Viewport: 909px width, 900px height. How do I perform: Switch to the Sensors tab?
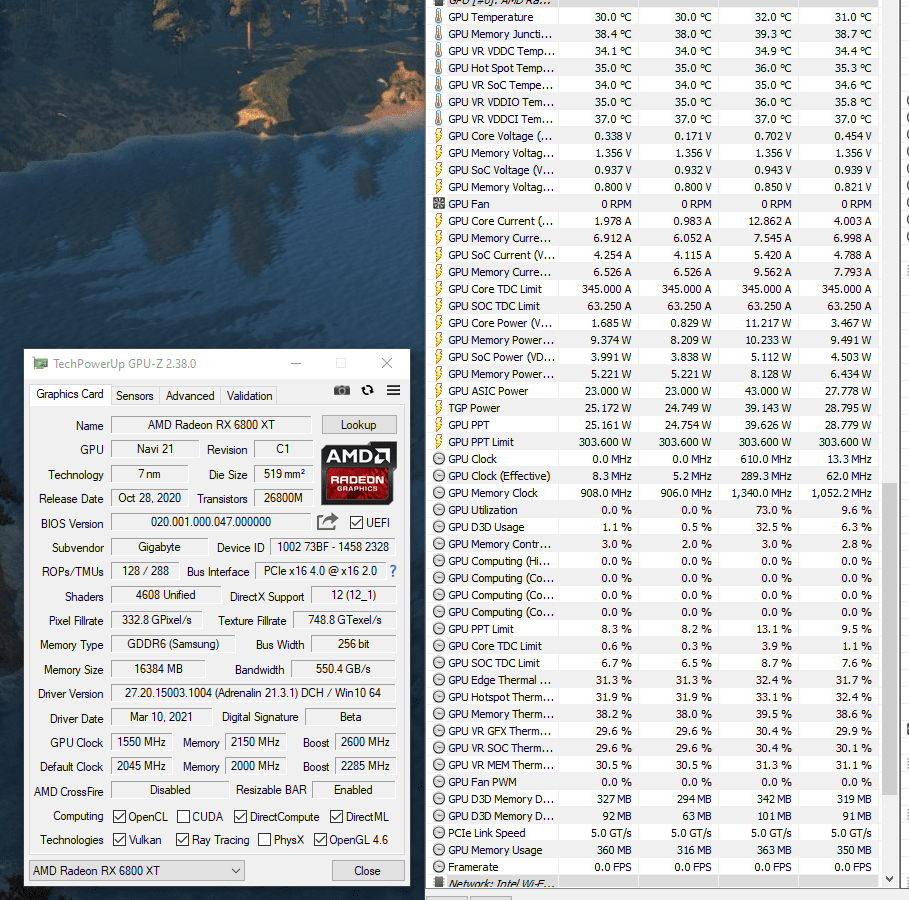tap(134, 395)
